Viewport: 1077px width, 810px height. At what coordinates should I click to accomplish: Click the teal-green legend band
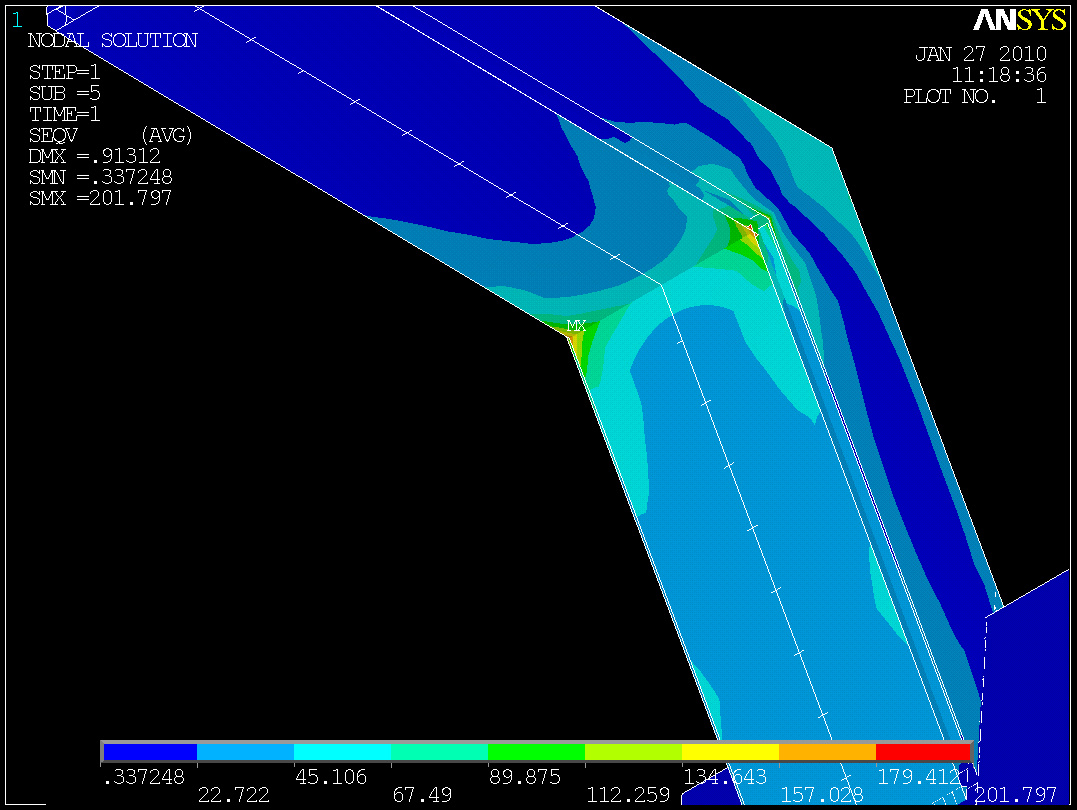(x=440, y=752)
